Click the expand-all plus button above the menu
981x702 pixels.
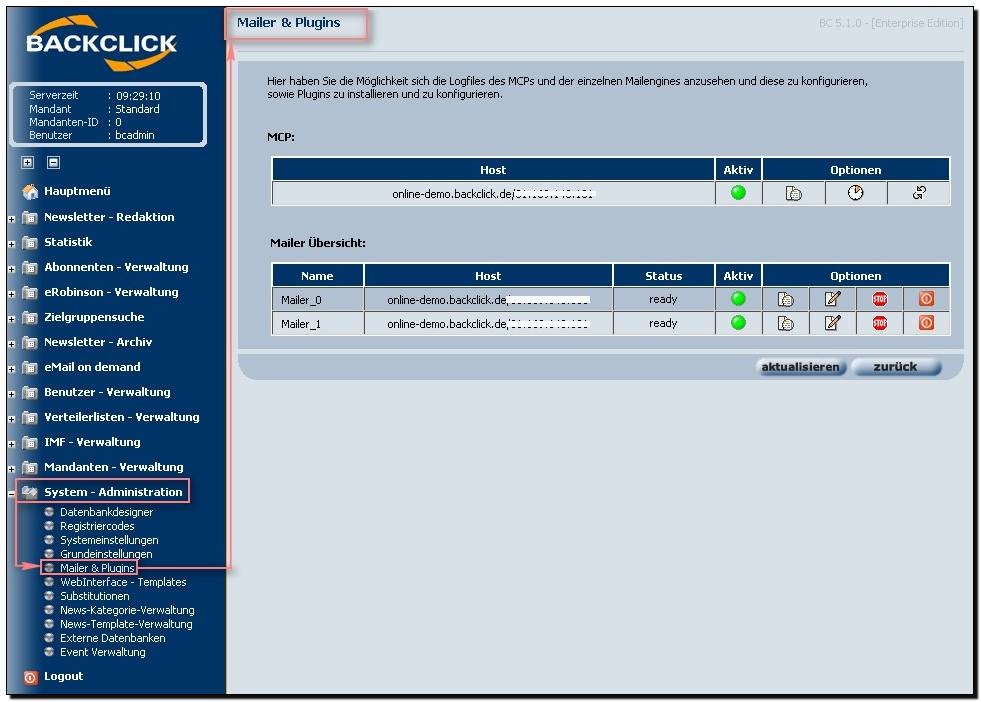28,162
